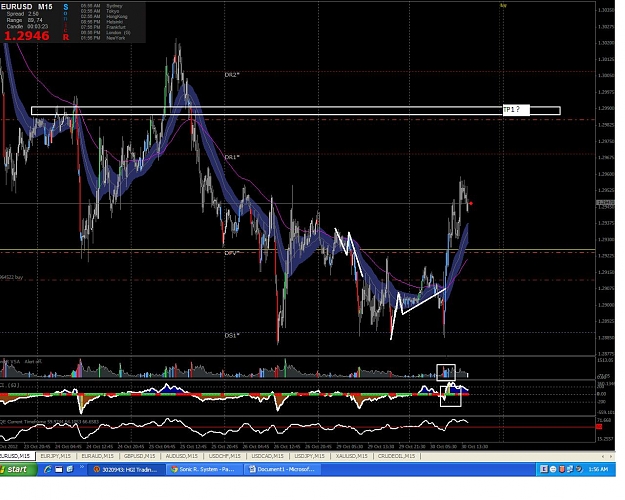Screen dimensions: 625x500
Task: Click the 1:56 AM taskbar clock
Action: point(599,469)
